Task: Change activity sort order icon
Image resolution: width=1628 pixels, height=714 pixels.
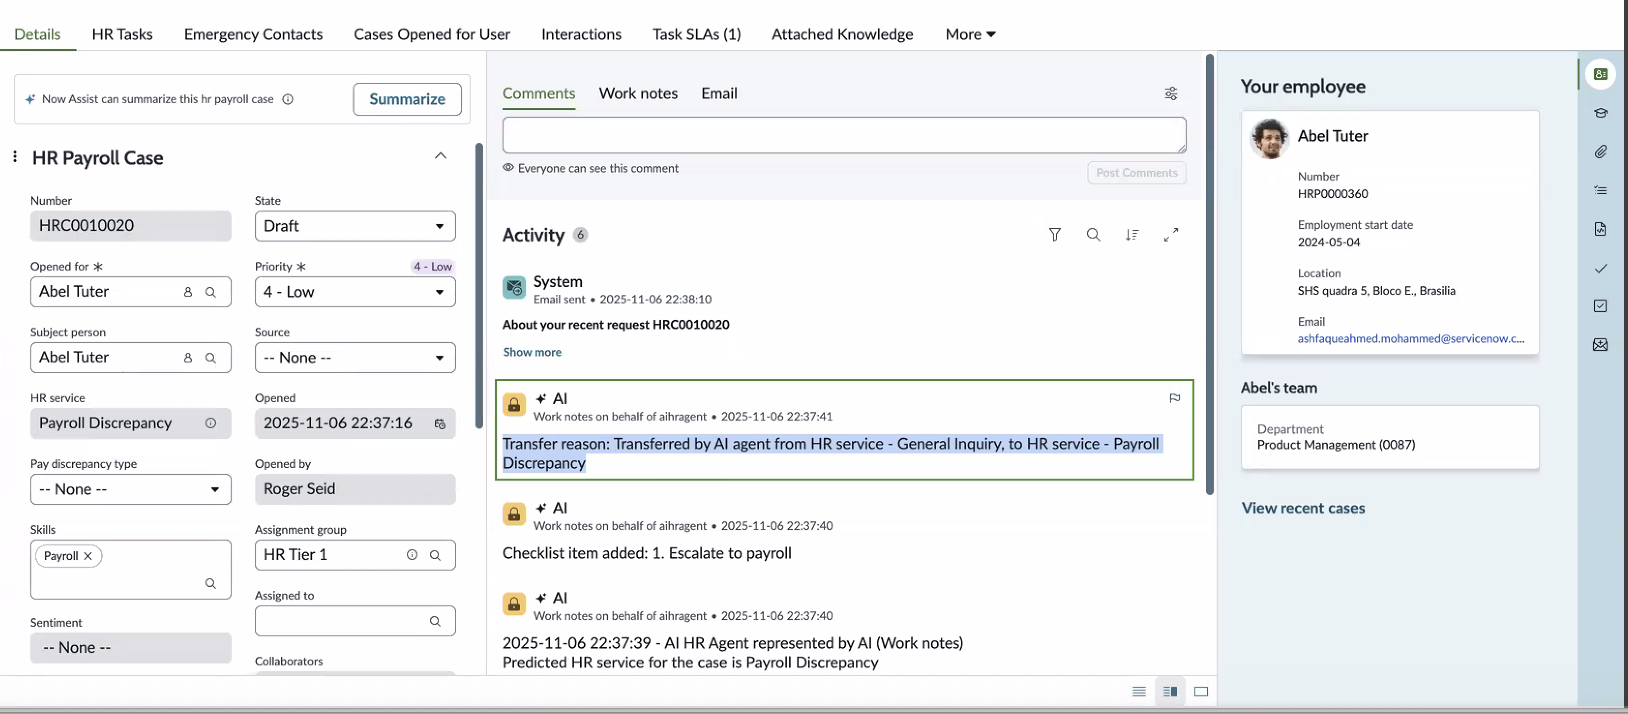Action: (x=1132, y=235)
